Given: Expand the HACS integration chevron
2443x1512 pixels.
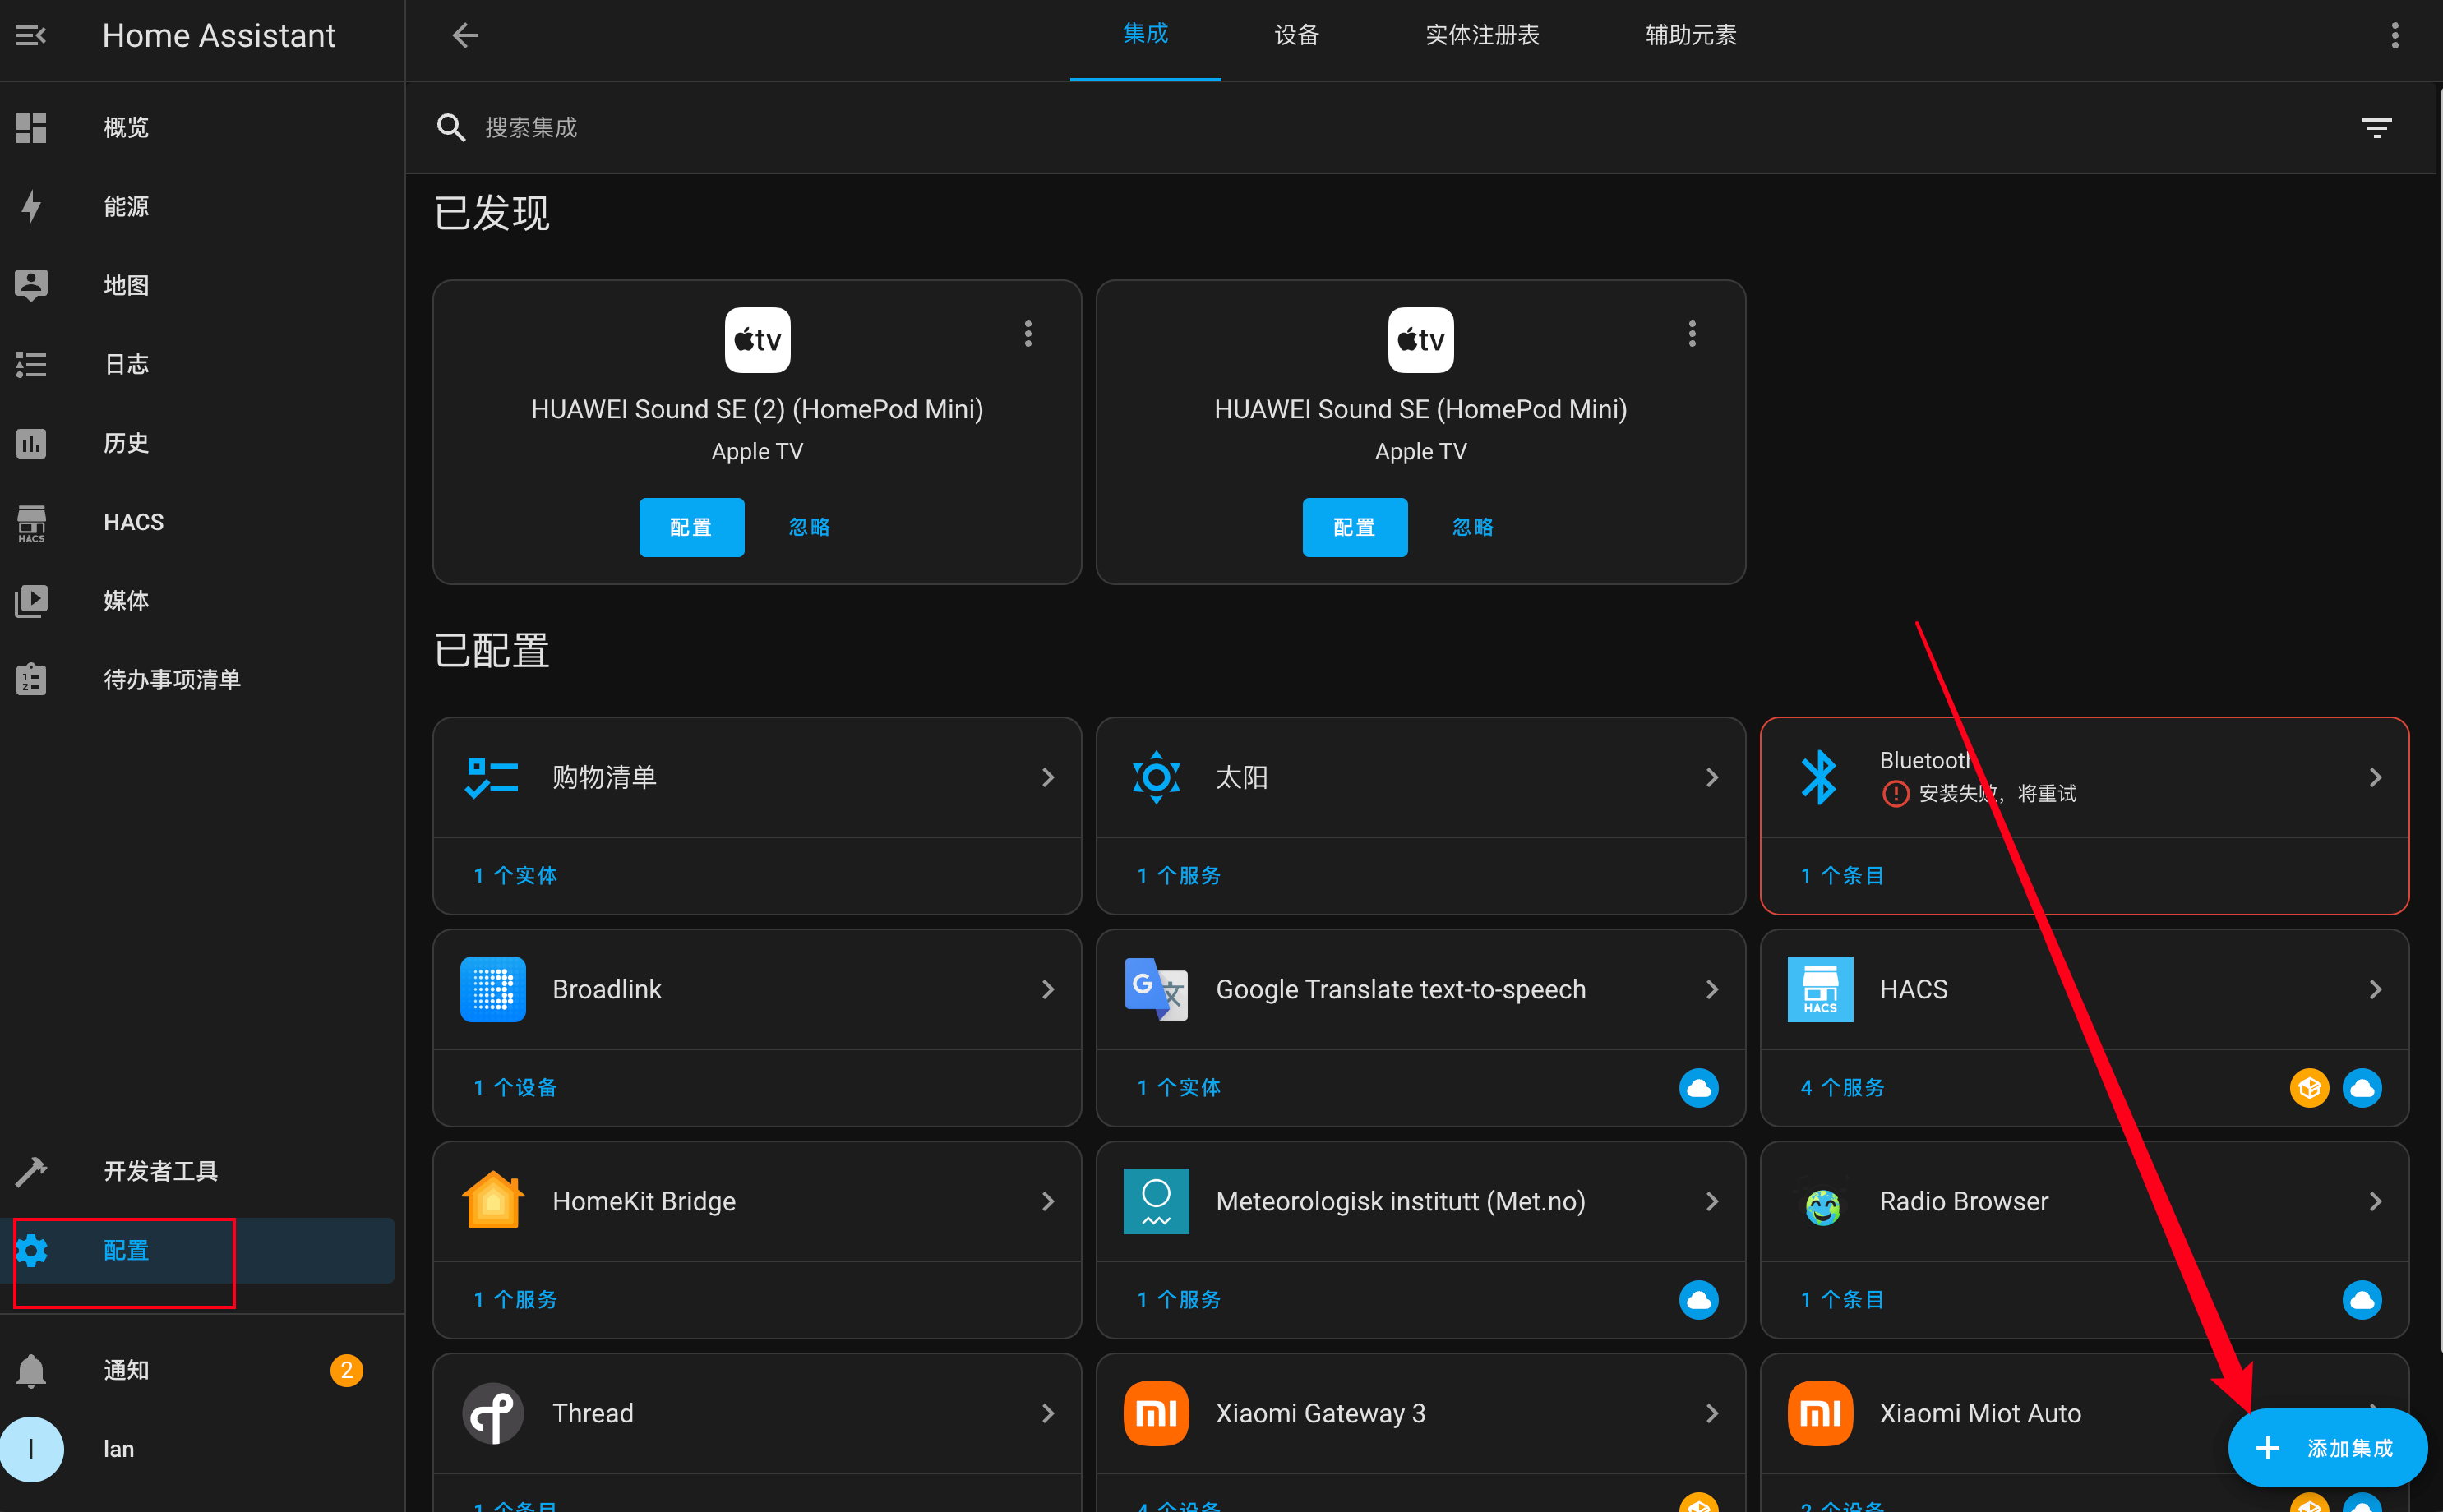Looking at the screenshot, I should 2375,989.
